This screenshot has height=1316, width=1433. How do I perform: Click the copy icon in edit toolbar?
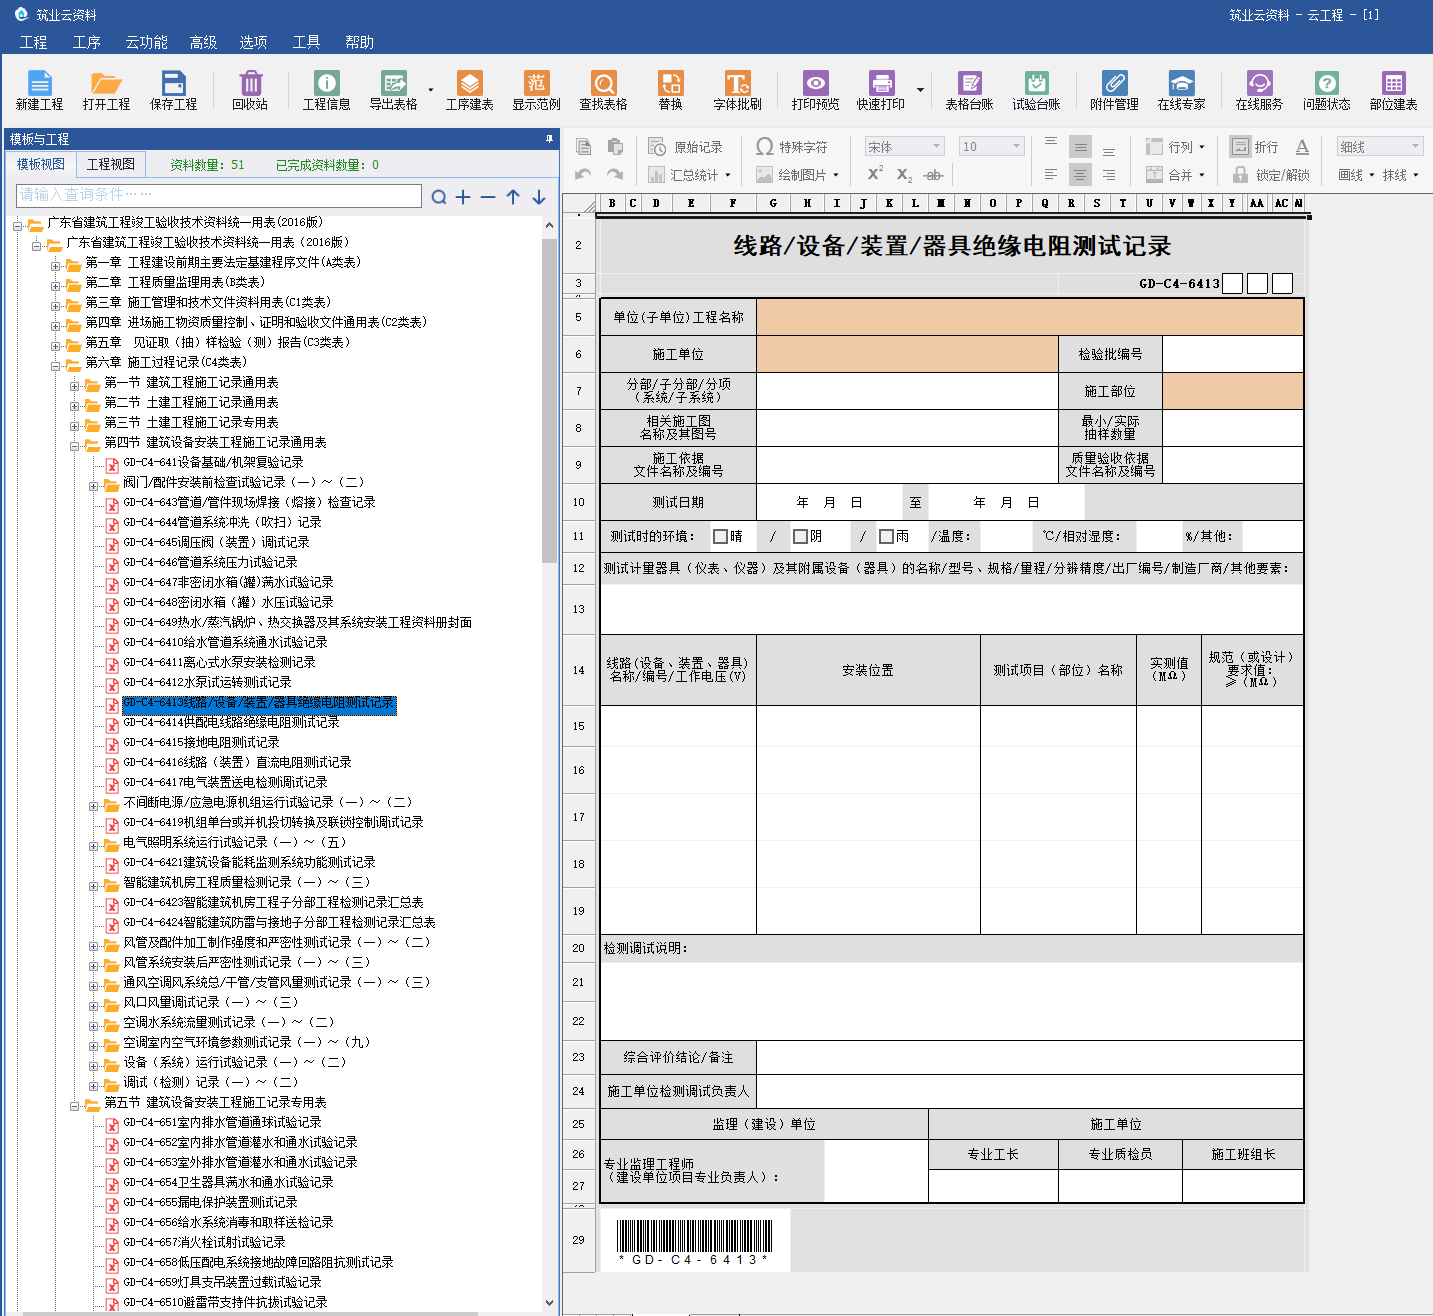tap(584, 147)
